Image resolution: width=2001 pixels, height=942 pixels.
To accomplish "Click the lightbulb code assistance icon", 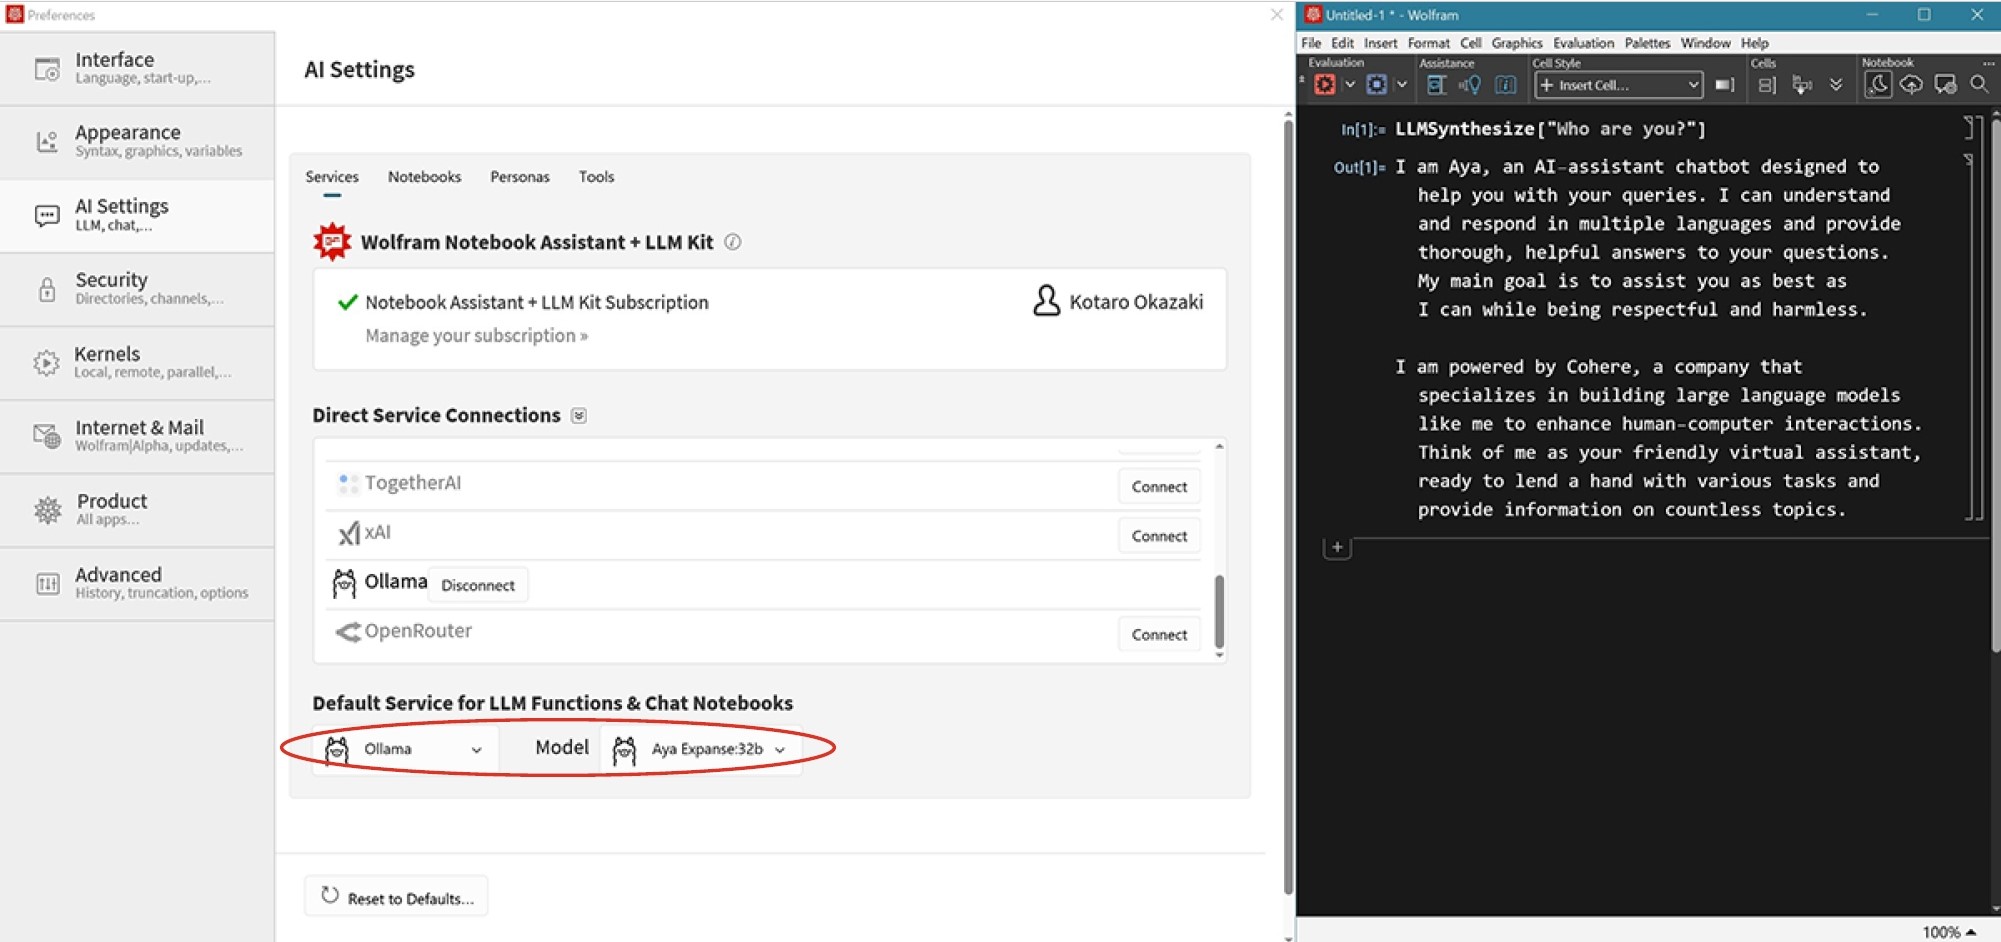I will click(x=1471, y=85).
